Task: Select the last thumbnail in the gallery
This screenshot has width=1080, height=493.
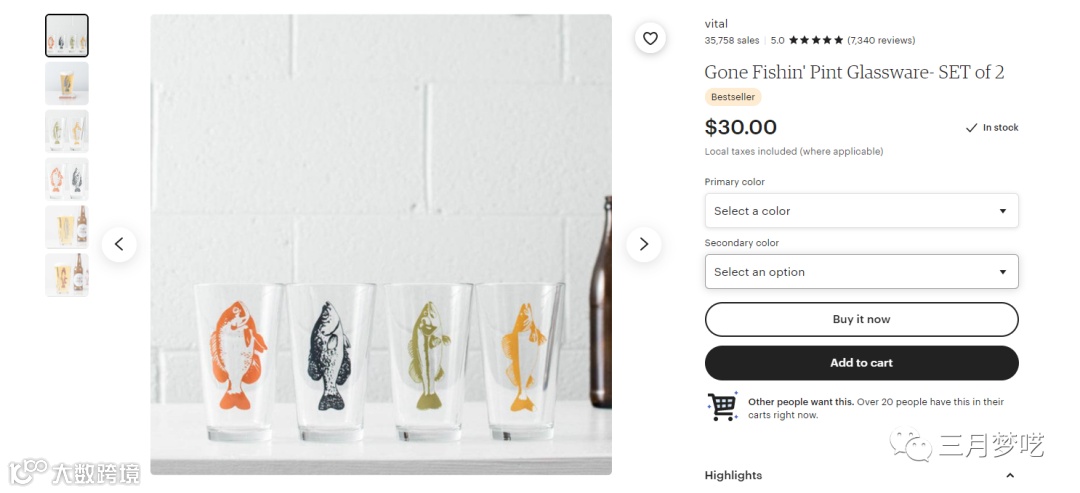Action: click(x=67, y=275)
